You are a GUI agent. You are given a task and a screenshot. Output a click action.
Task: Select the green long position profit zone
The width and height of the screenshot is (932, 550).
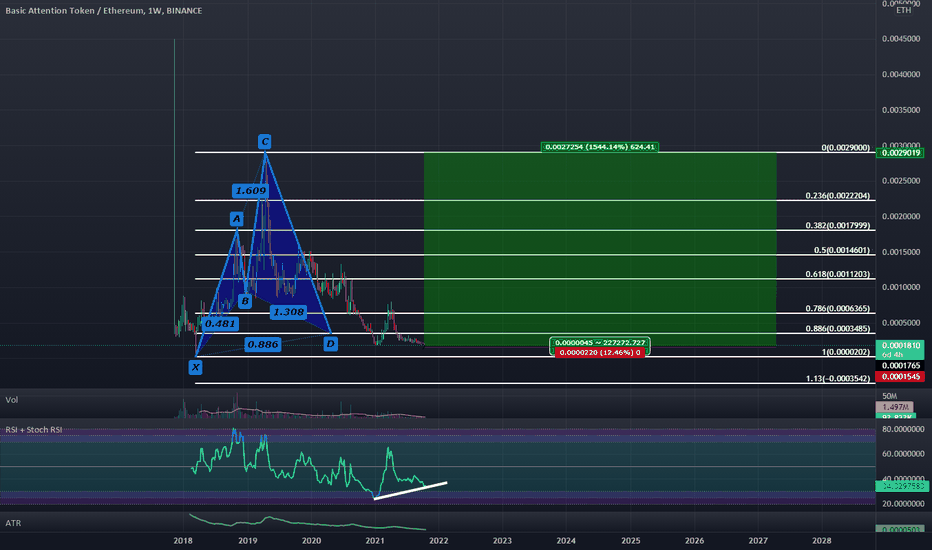click(600, 249)
